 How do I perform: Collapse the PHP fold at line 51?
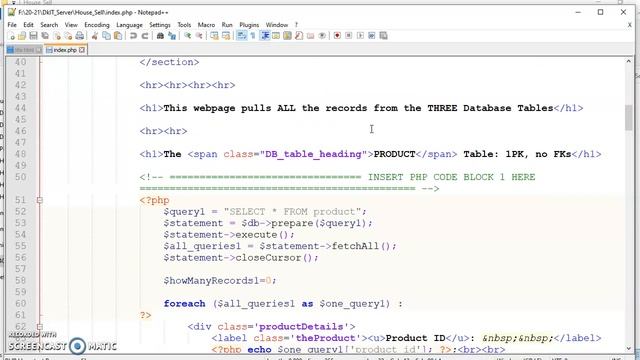click(x=40, y=200)
